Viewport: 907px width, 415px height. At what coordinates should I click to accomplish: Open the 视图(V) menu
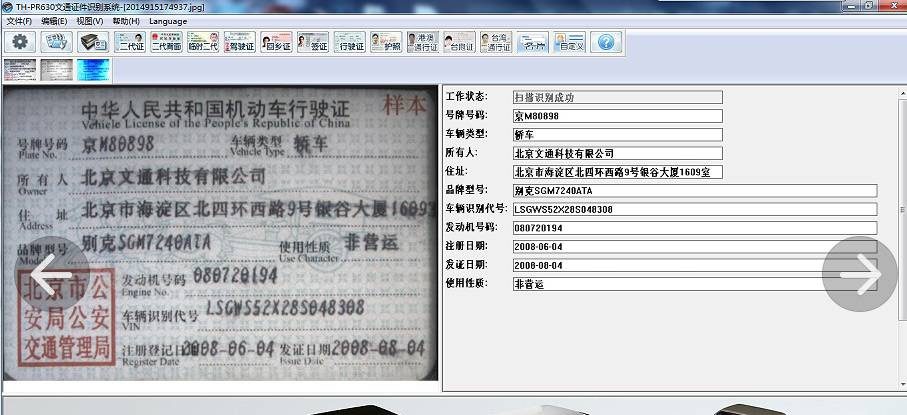(x=90, y=21)
